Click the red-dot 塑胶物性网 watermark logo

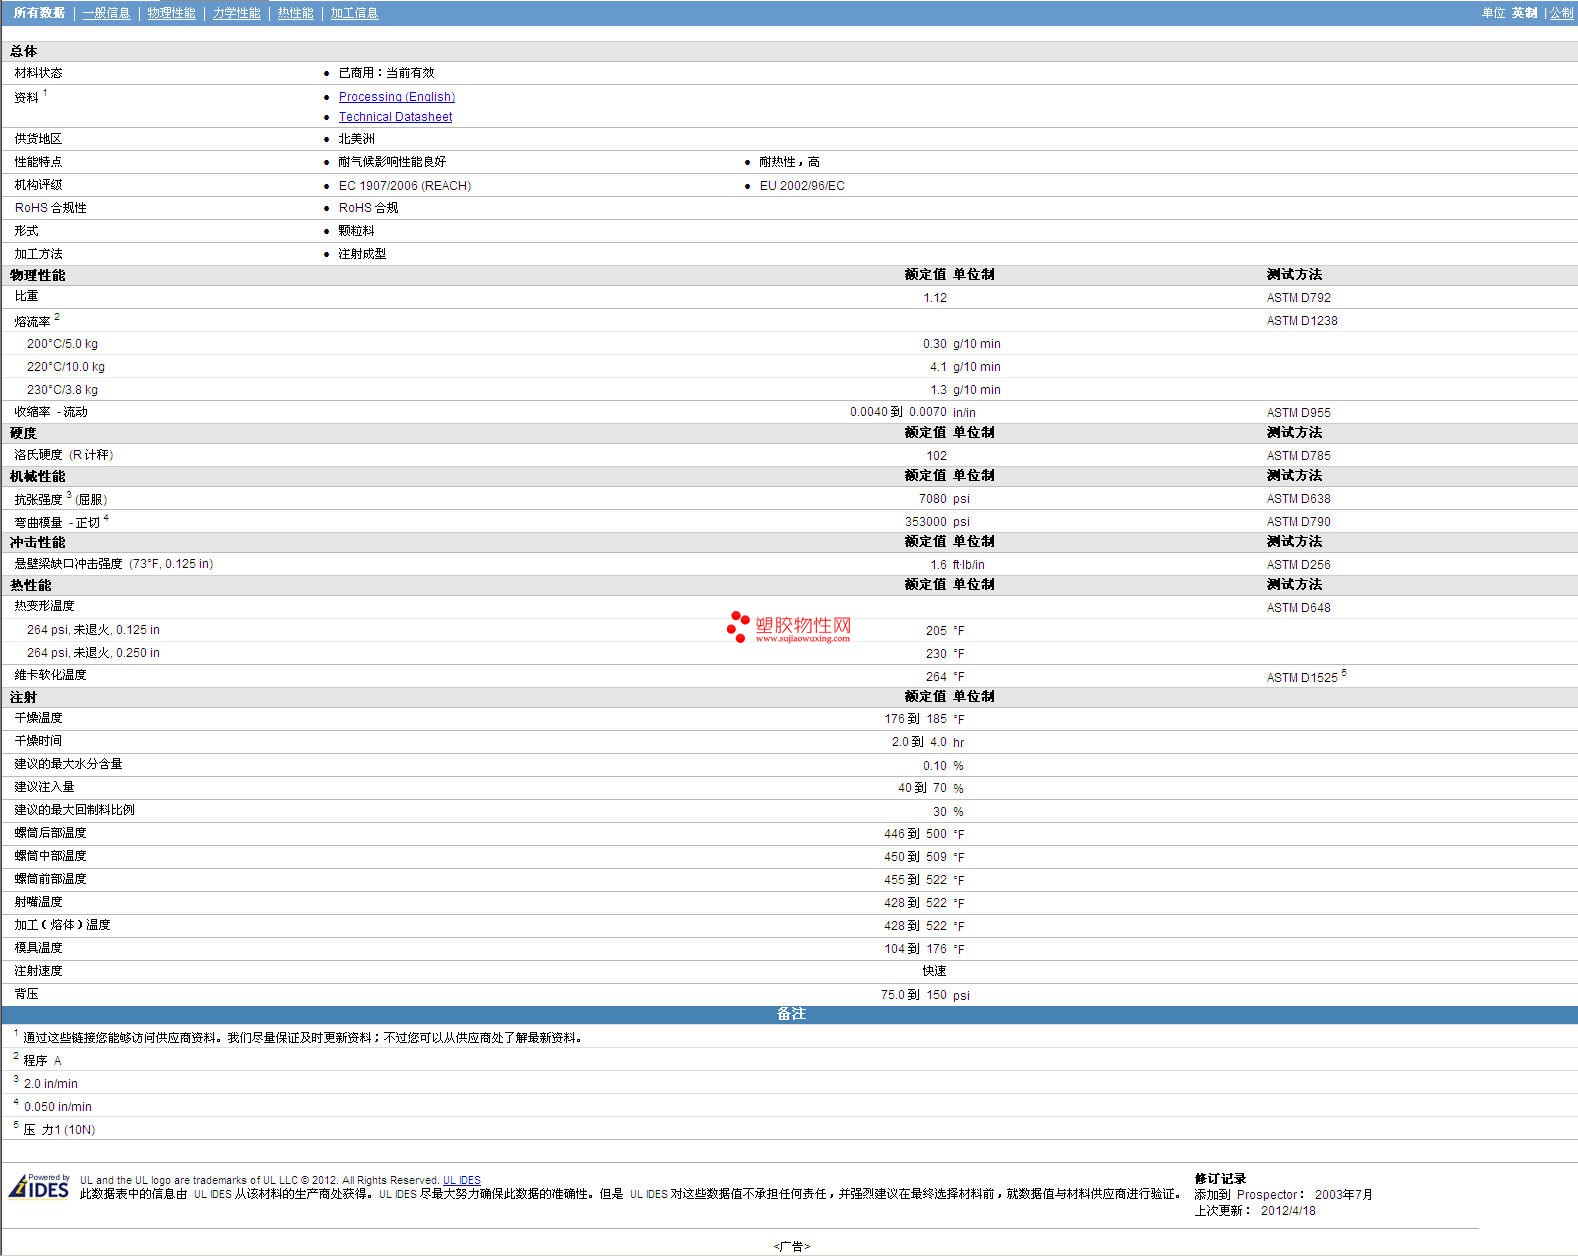788,627
